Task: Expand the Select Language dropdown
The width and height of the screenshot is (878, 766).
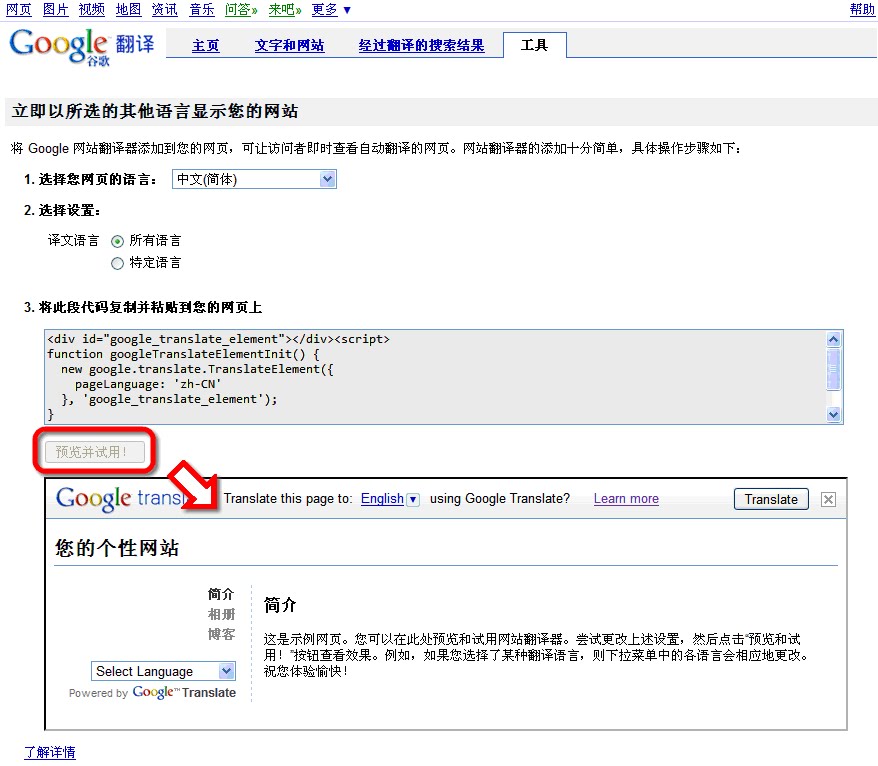Action: click(163, 671)
